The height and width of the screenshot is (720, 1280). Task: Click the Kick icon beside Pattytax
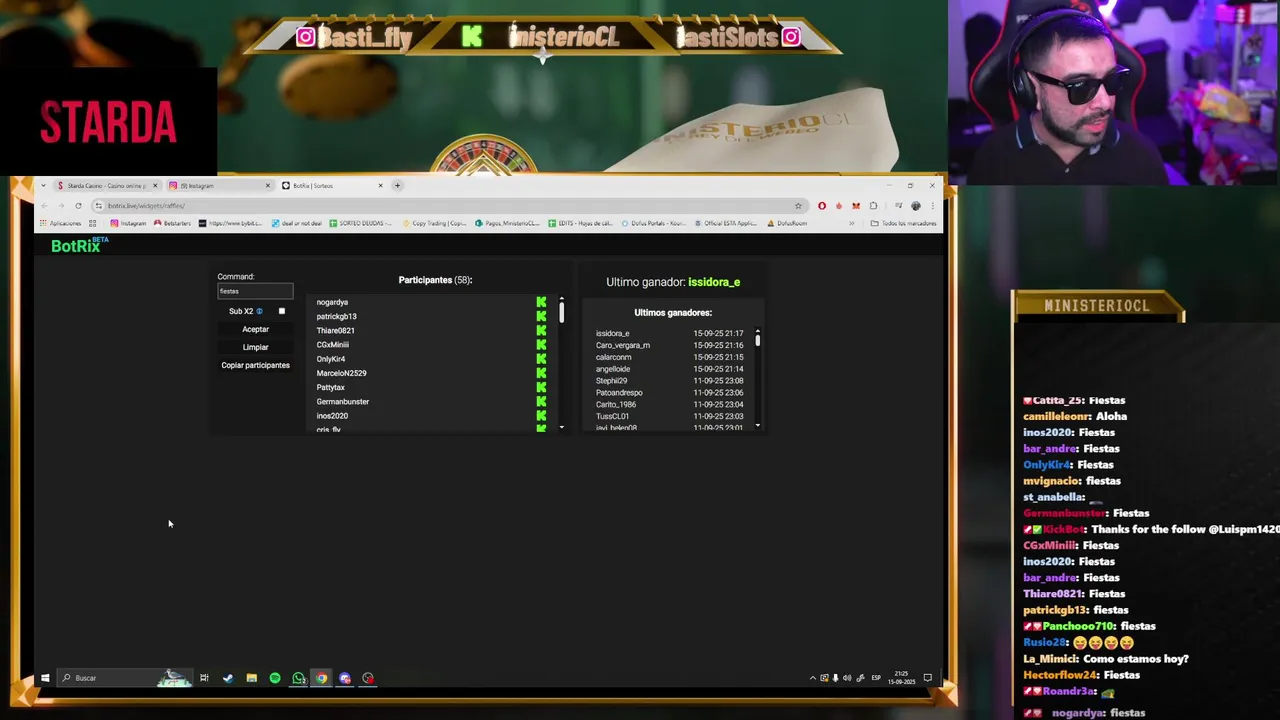541,387
